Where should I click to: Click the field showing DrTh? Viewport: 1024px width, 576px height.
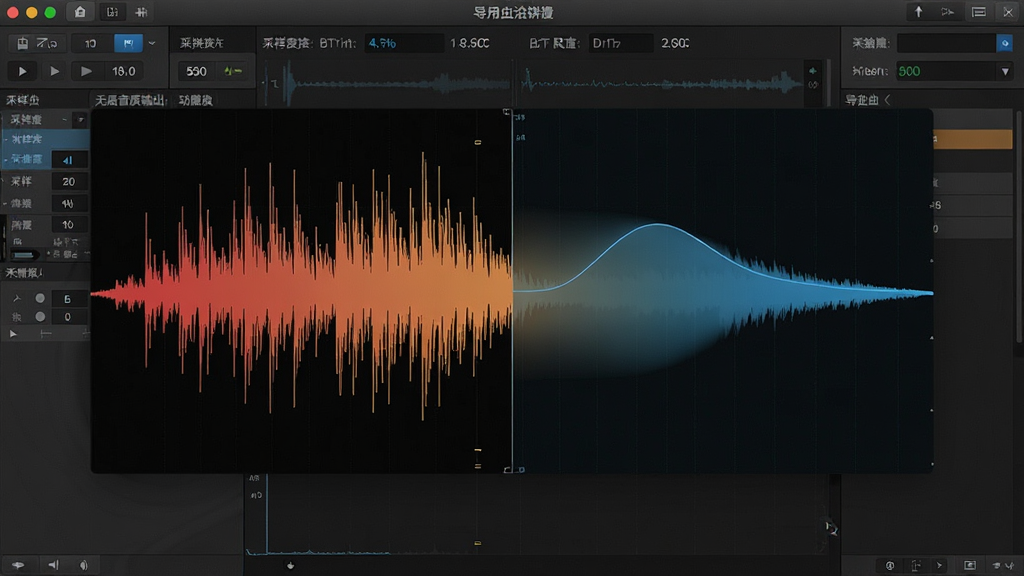pyautogui.click(x=620, y=43)
